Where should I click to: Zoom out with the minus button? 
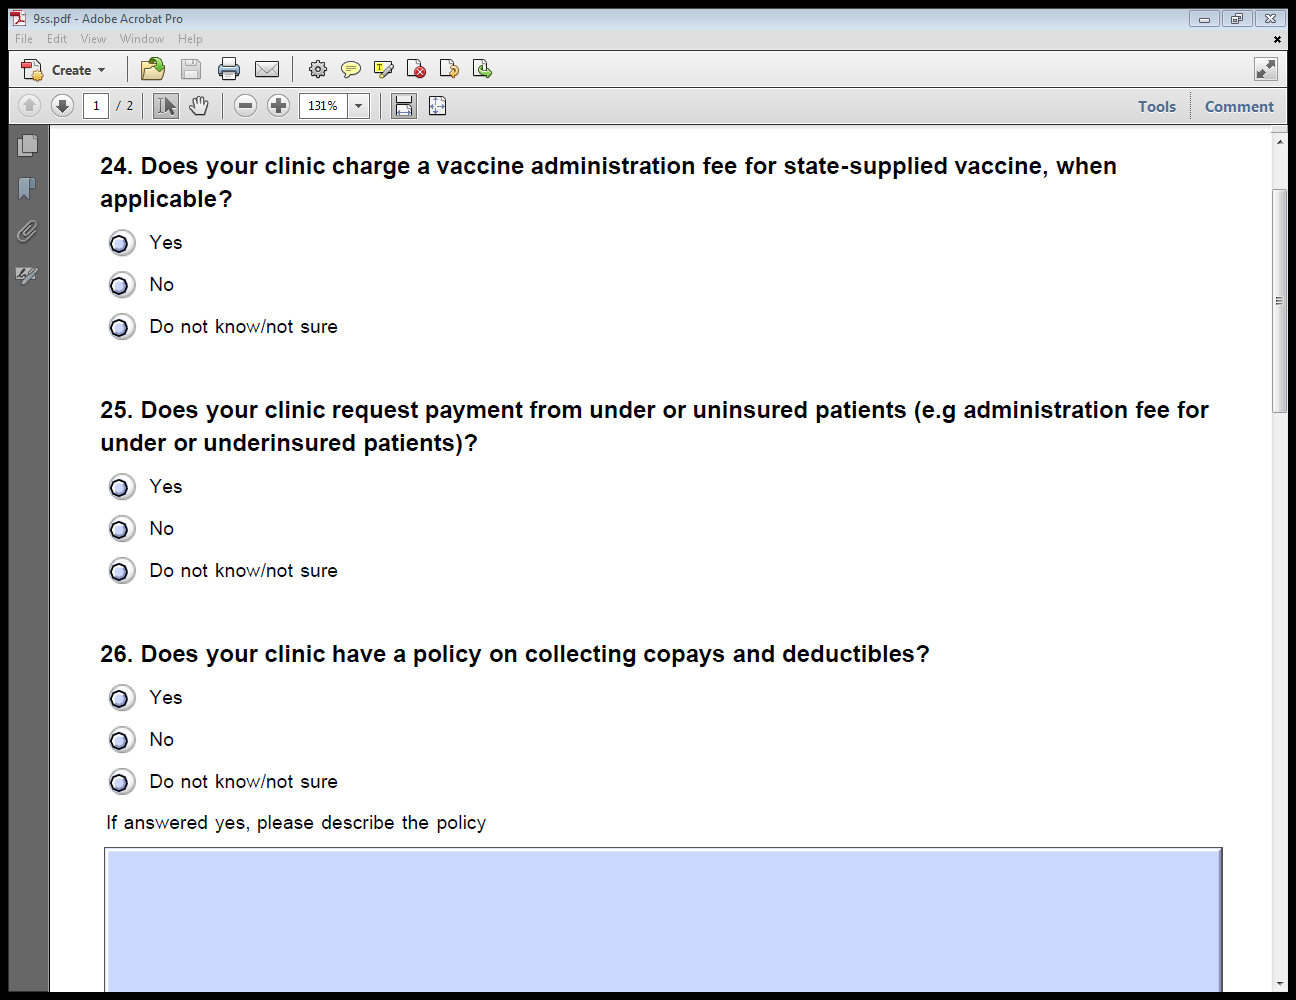(246, 105)
